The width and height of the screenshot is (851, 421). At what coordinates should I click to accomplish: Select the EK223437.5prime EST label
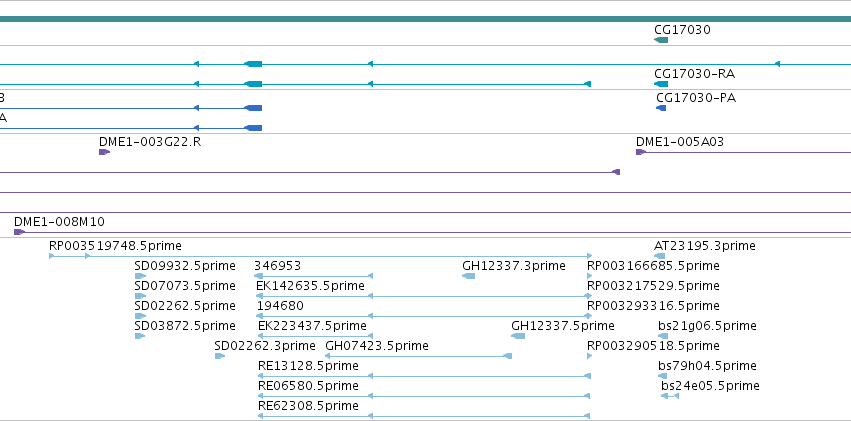coord(312,326)
